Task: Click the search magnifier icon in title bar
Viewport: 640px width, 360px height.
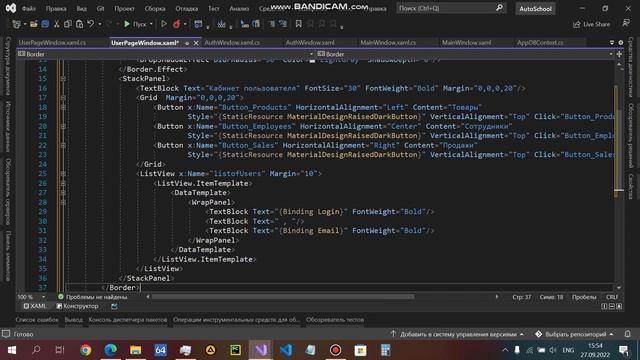Action: tap(499, 8)
